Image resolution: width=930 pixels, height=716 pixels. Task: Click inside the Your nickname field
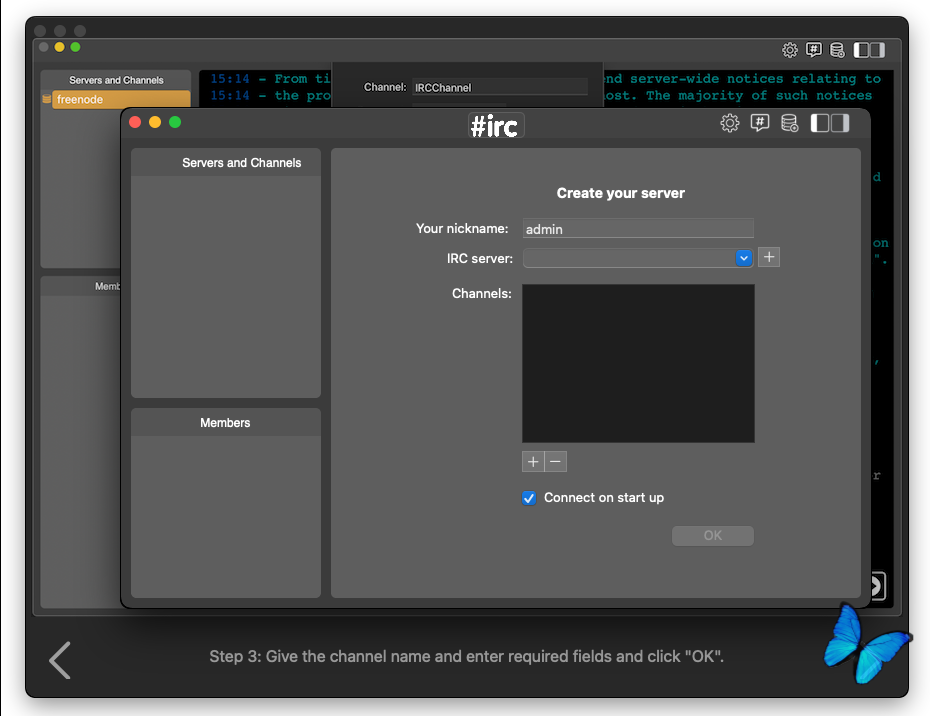tap(637, 229)
